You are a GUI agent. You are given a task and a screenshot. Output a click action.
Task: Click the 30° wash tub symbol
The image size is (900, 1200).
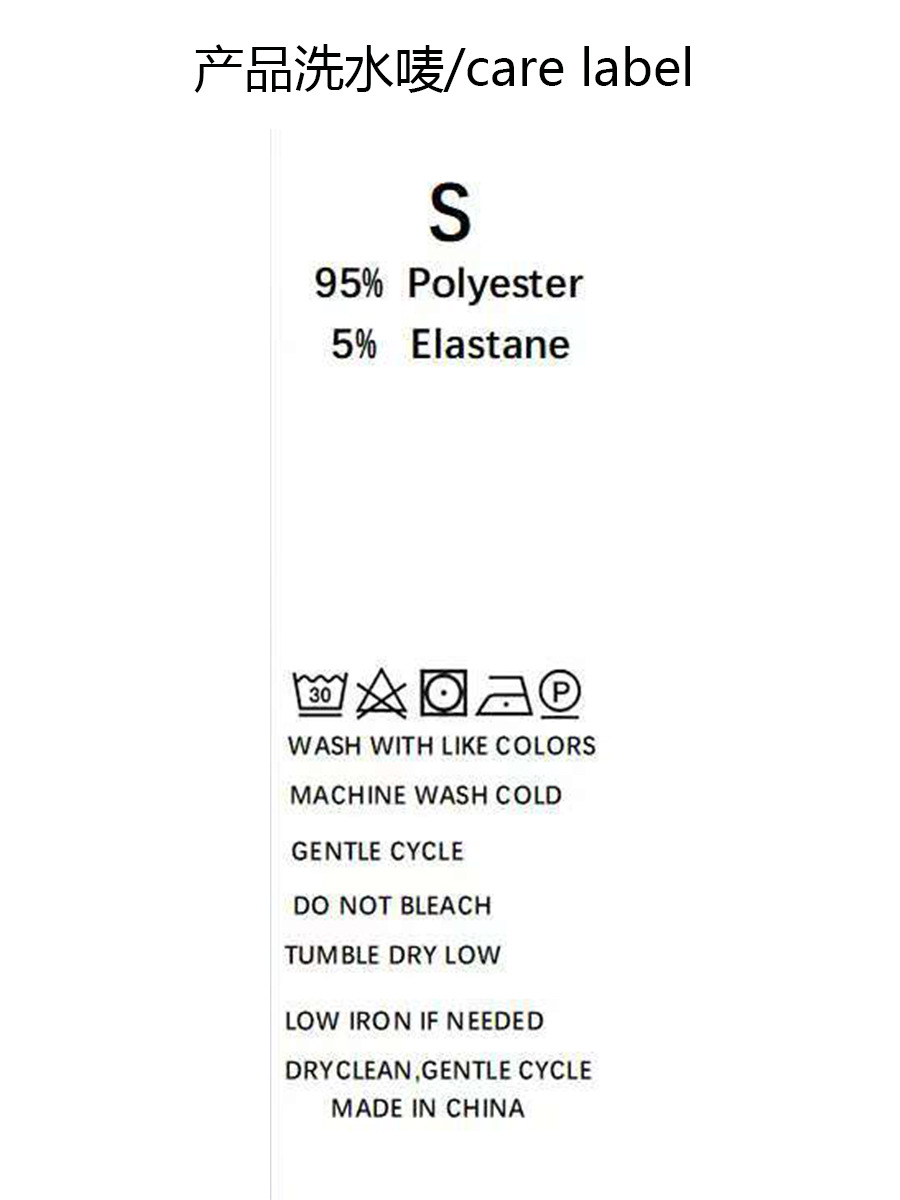click(319, 693)
